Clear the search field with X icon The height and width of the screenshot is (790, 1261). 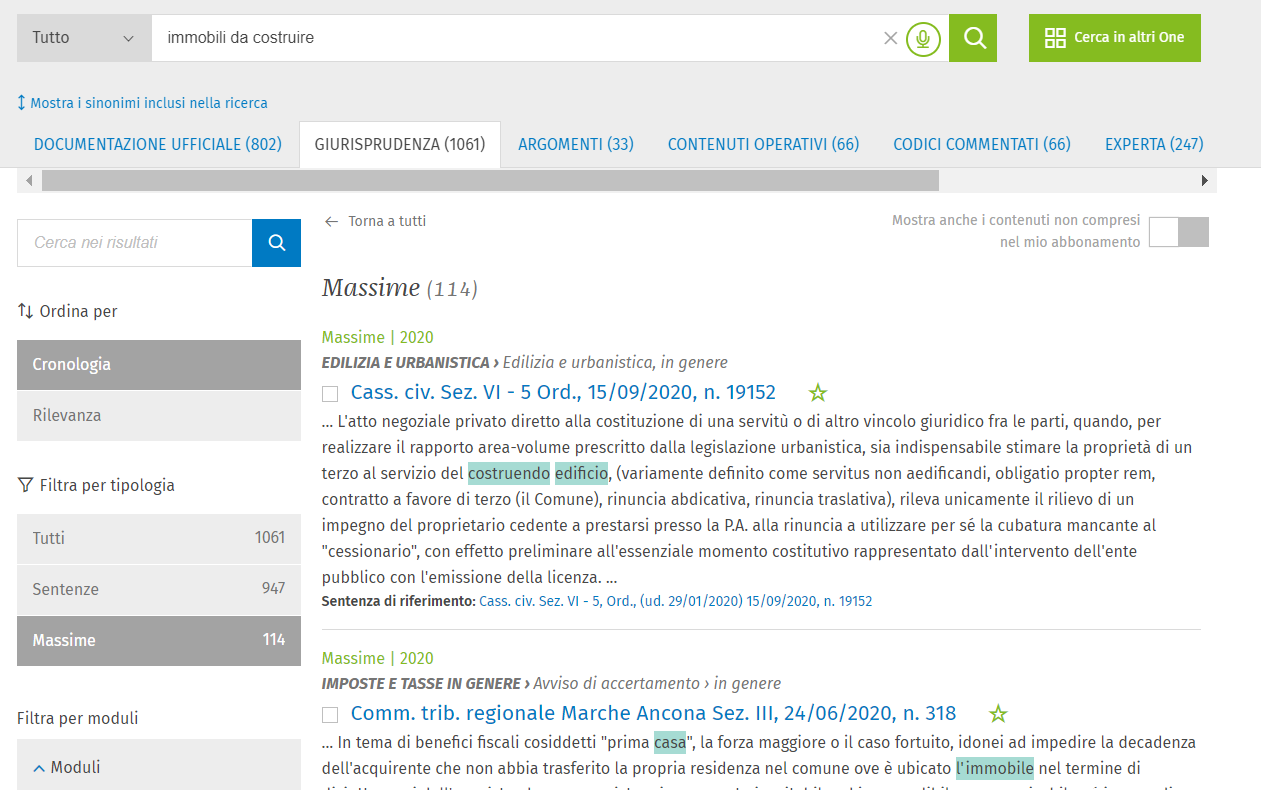(890, 39)
